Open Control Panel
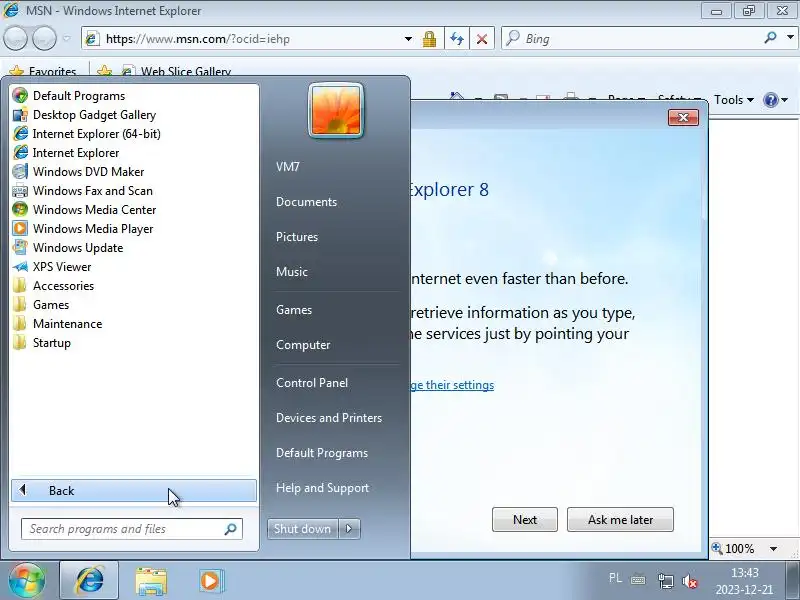This screenshot has height=600, width=800. click(312, 383)
